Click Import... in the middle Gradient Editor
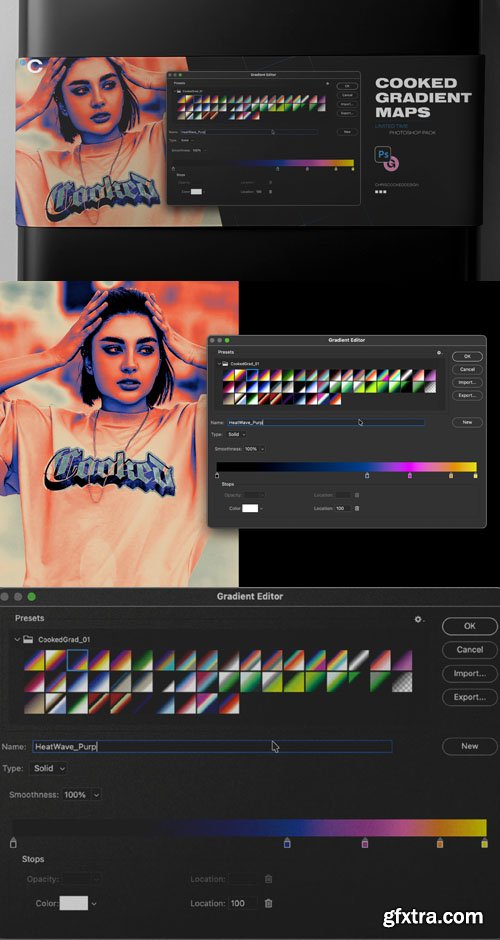Screen dimensions: 500x940 pos(467,382)
